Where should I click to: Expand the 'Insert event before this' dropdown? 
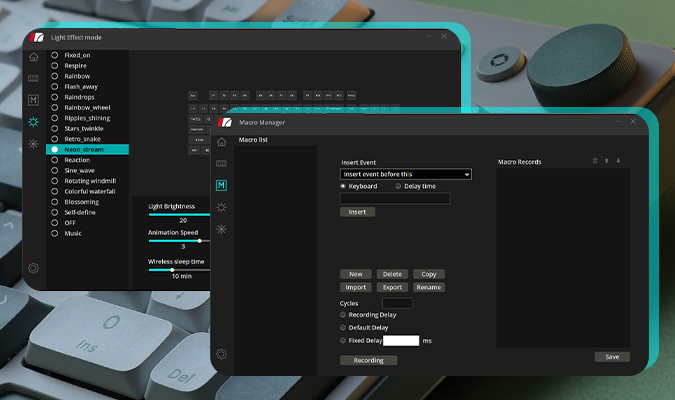pos(405,174)
